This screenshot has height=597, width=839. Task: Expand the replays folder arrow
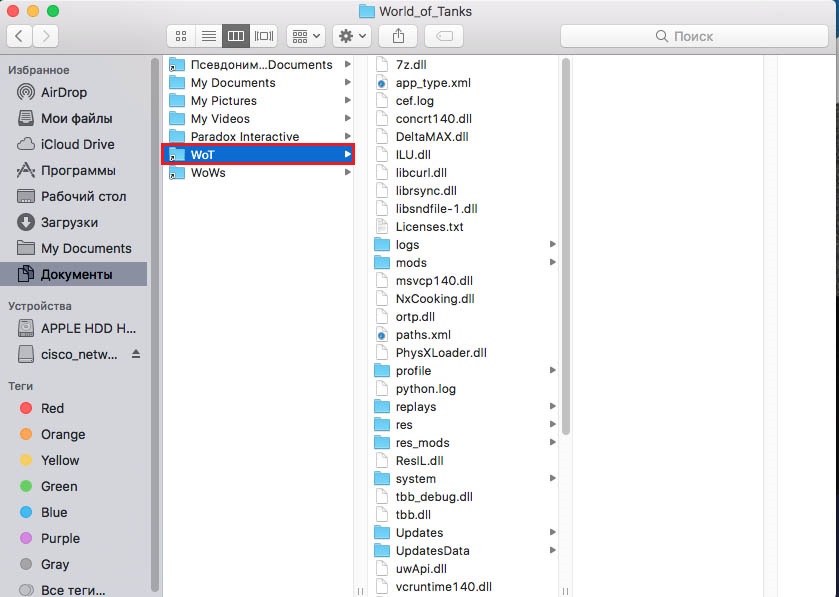[x=552, y=406]
